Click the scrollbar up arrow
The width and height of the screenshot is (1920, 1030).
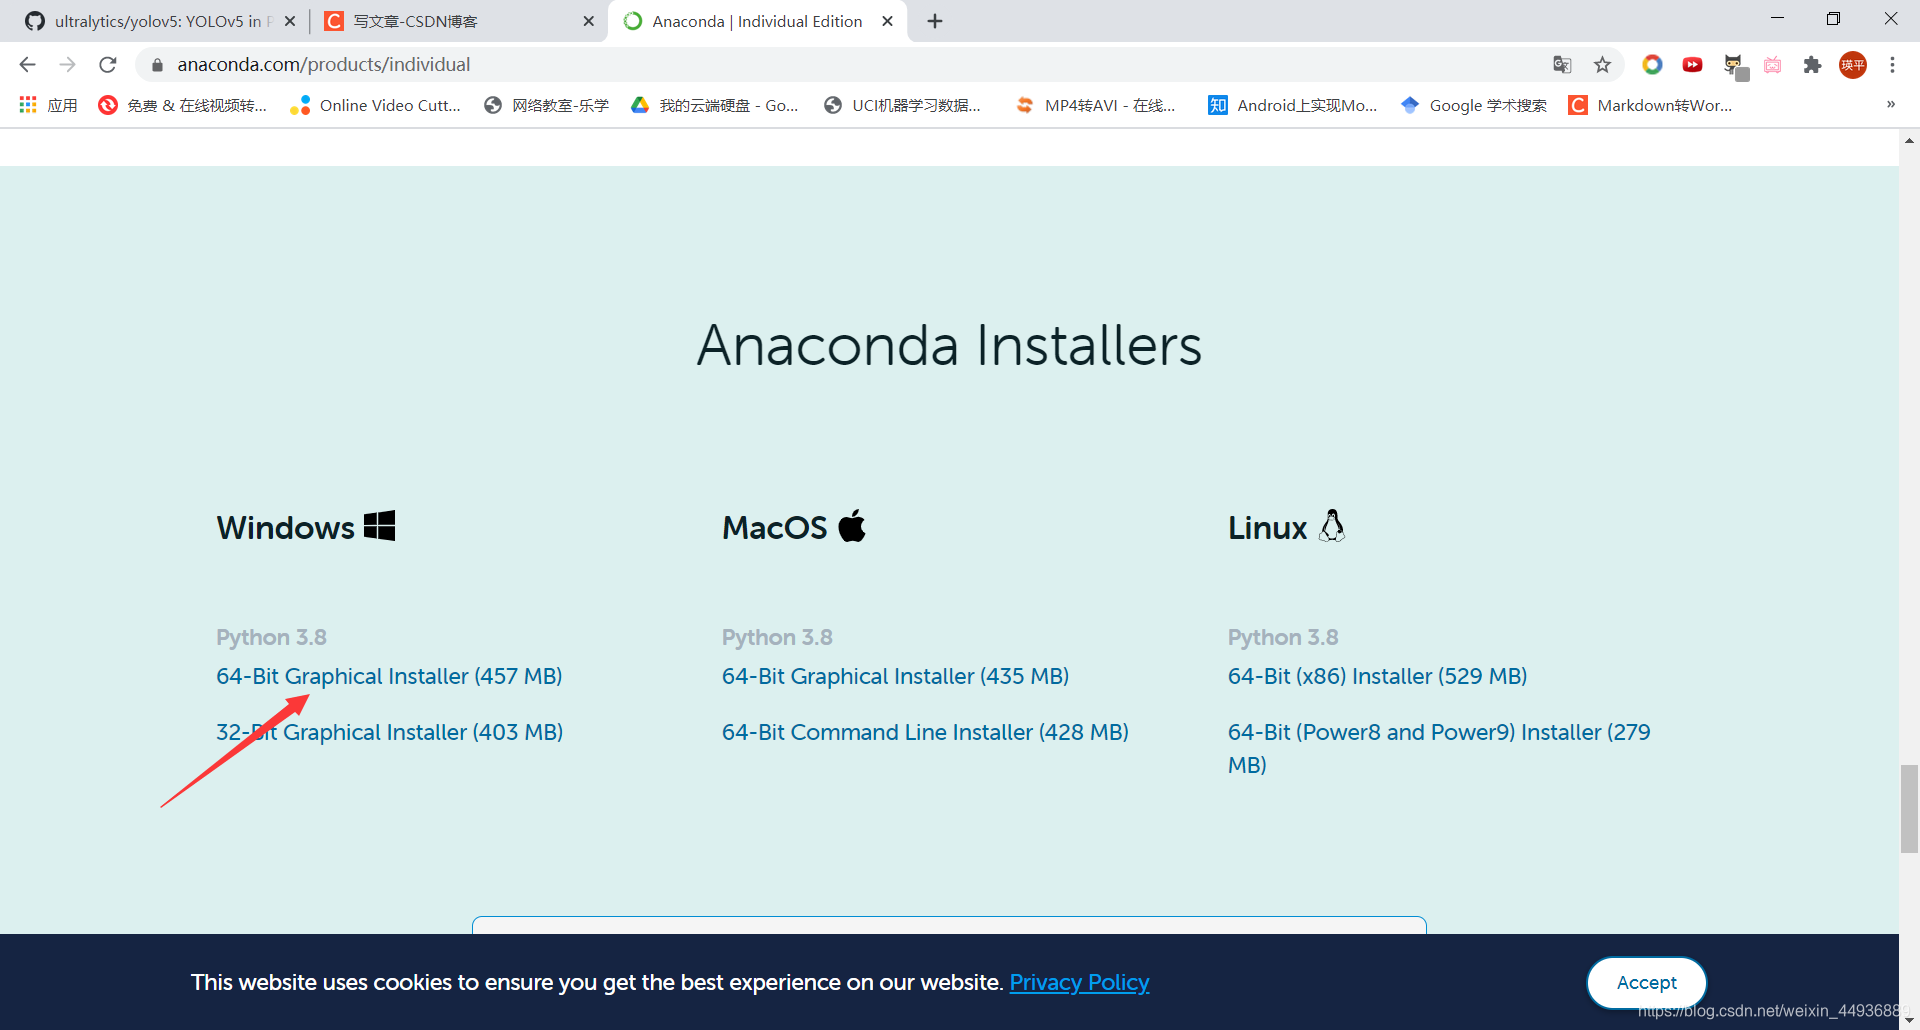click(1909, 141)
